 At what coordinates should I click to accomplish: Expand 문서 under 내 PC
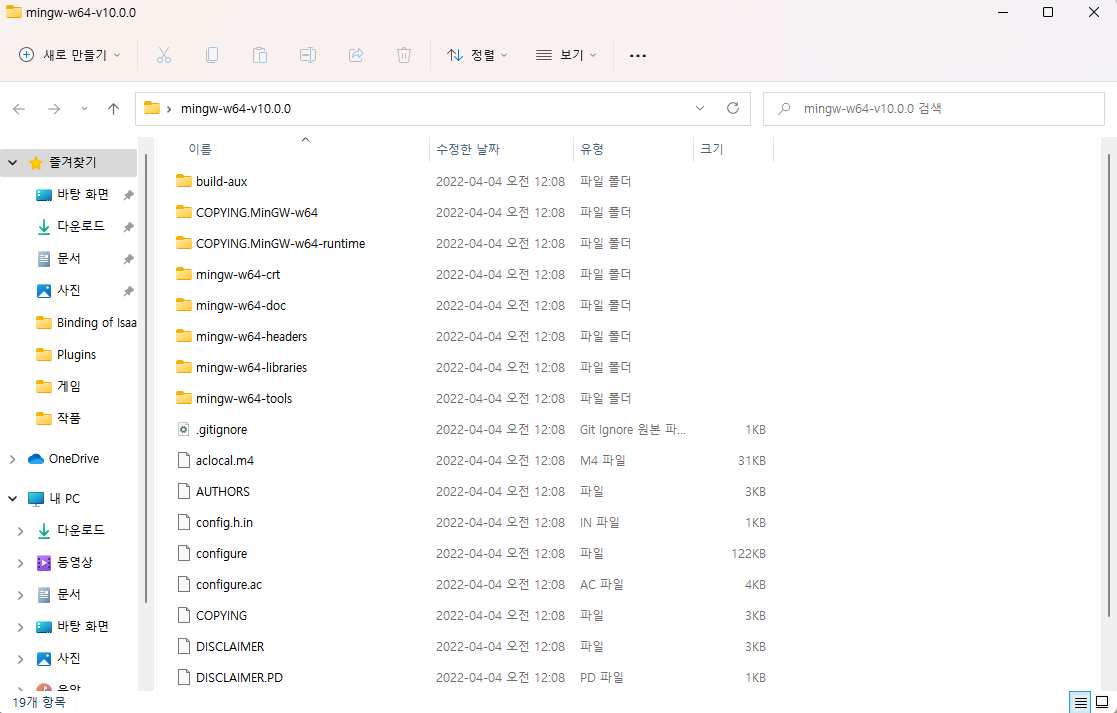click(x=21, y=595)
